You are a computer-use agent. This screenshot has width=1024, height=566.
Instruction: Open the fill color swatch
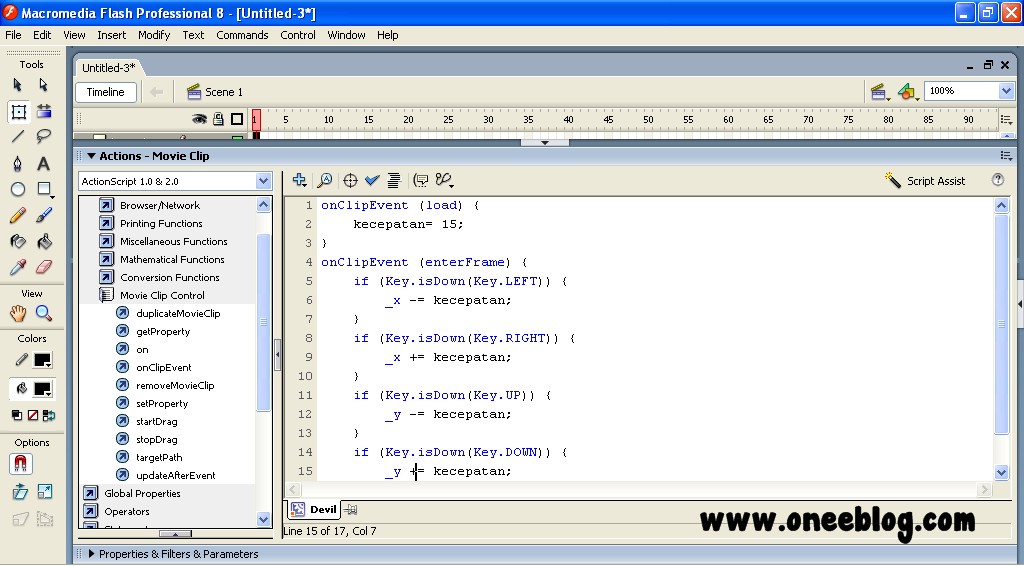coord(42,389)
